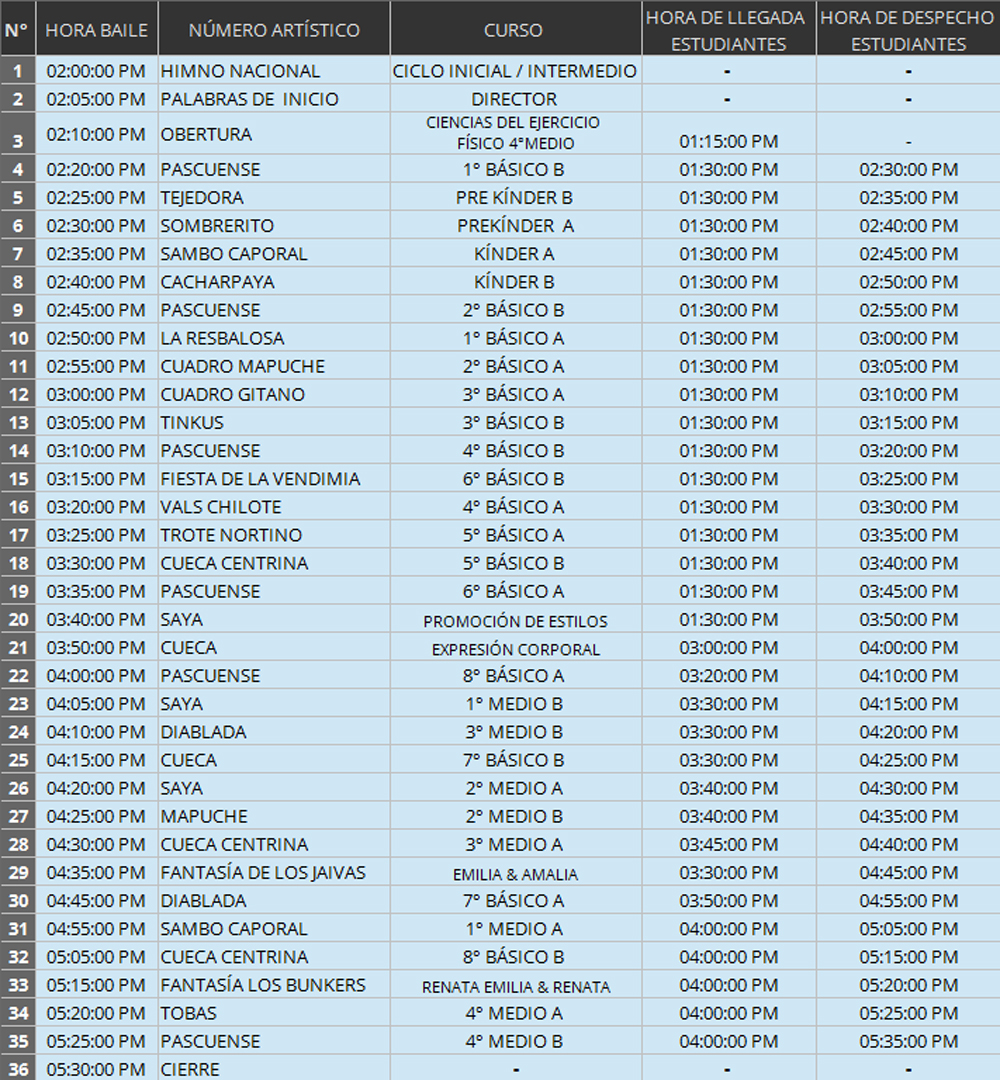Click row number 20
1000x1080 pixels.
pos(18,619)
